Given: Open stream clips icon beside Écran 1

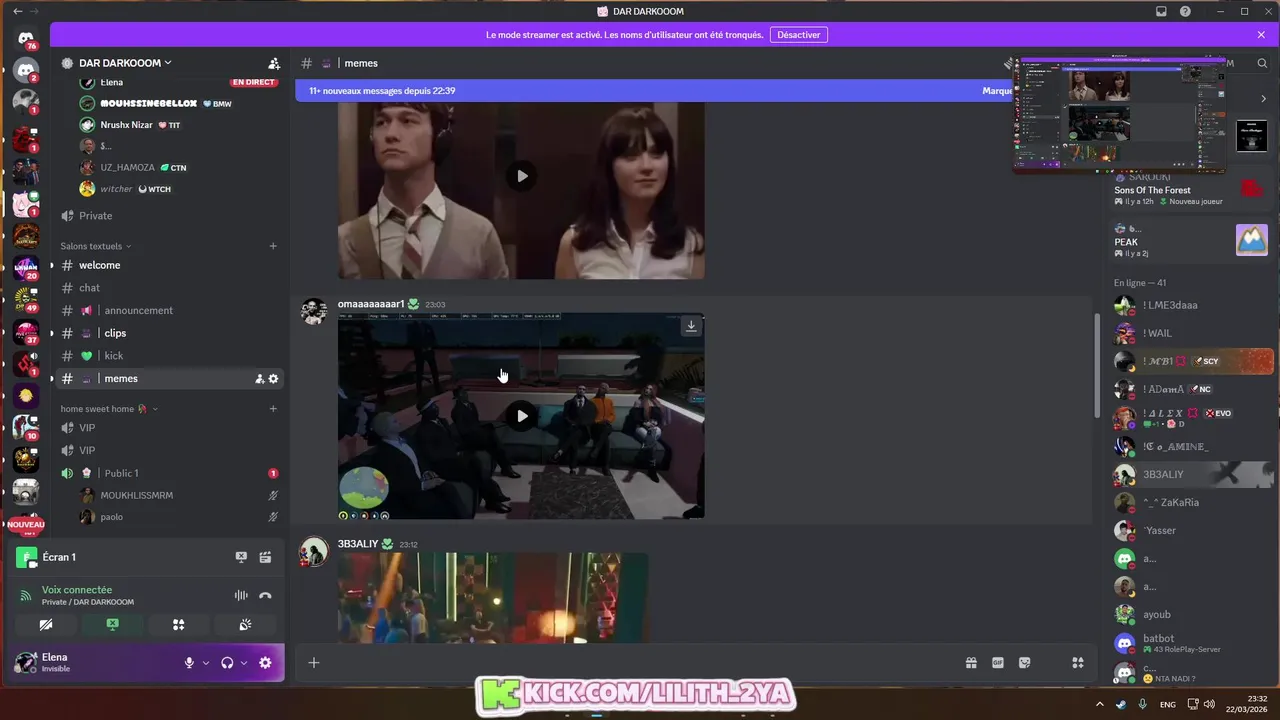Looking at the screenshot, I should tap(265, 557).
